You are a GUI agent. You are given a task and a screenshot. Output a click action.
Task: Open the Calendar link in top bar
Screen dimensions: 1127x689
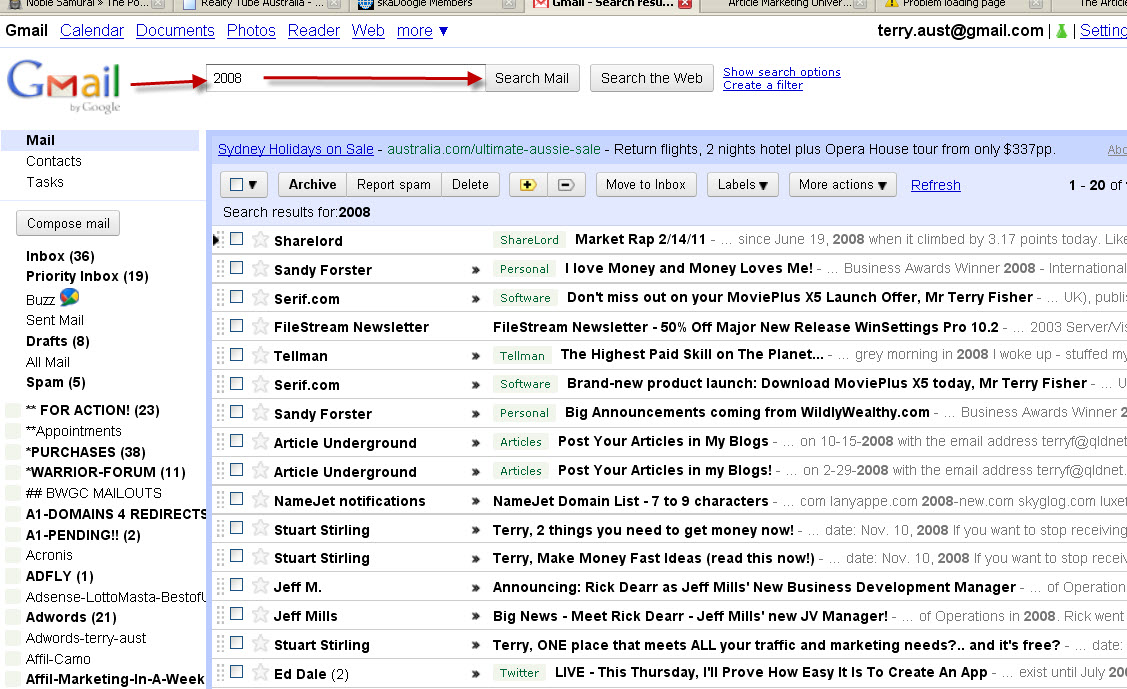coord(92,30)
